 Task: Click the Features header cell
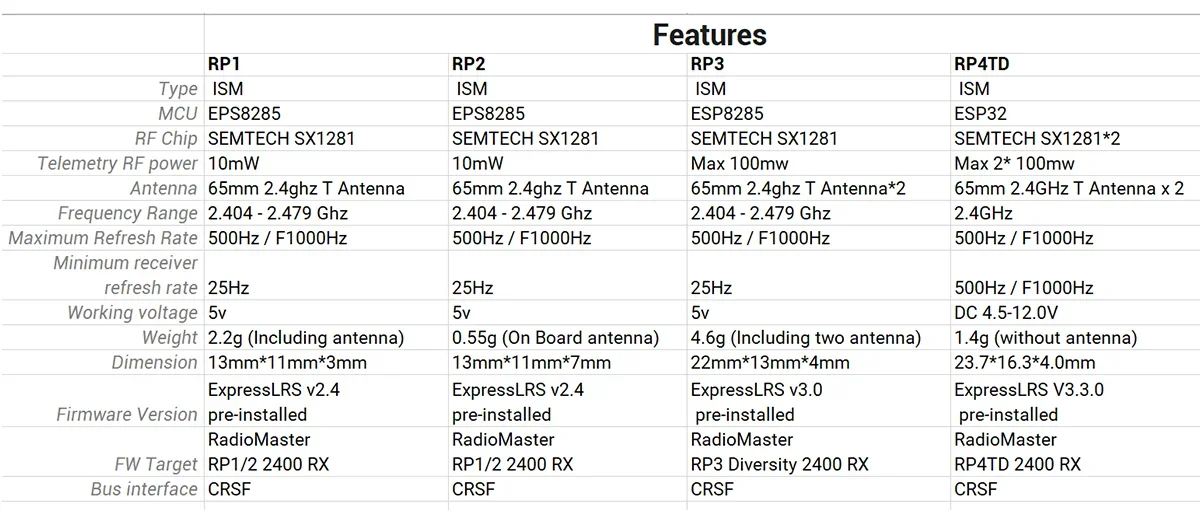(709, 35)
